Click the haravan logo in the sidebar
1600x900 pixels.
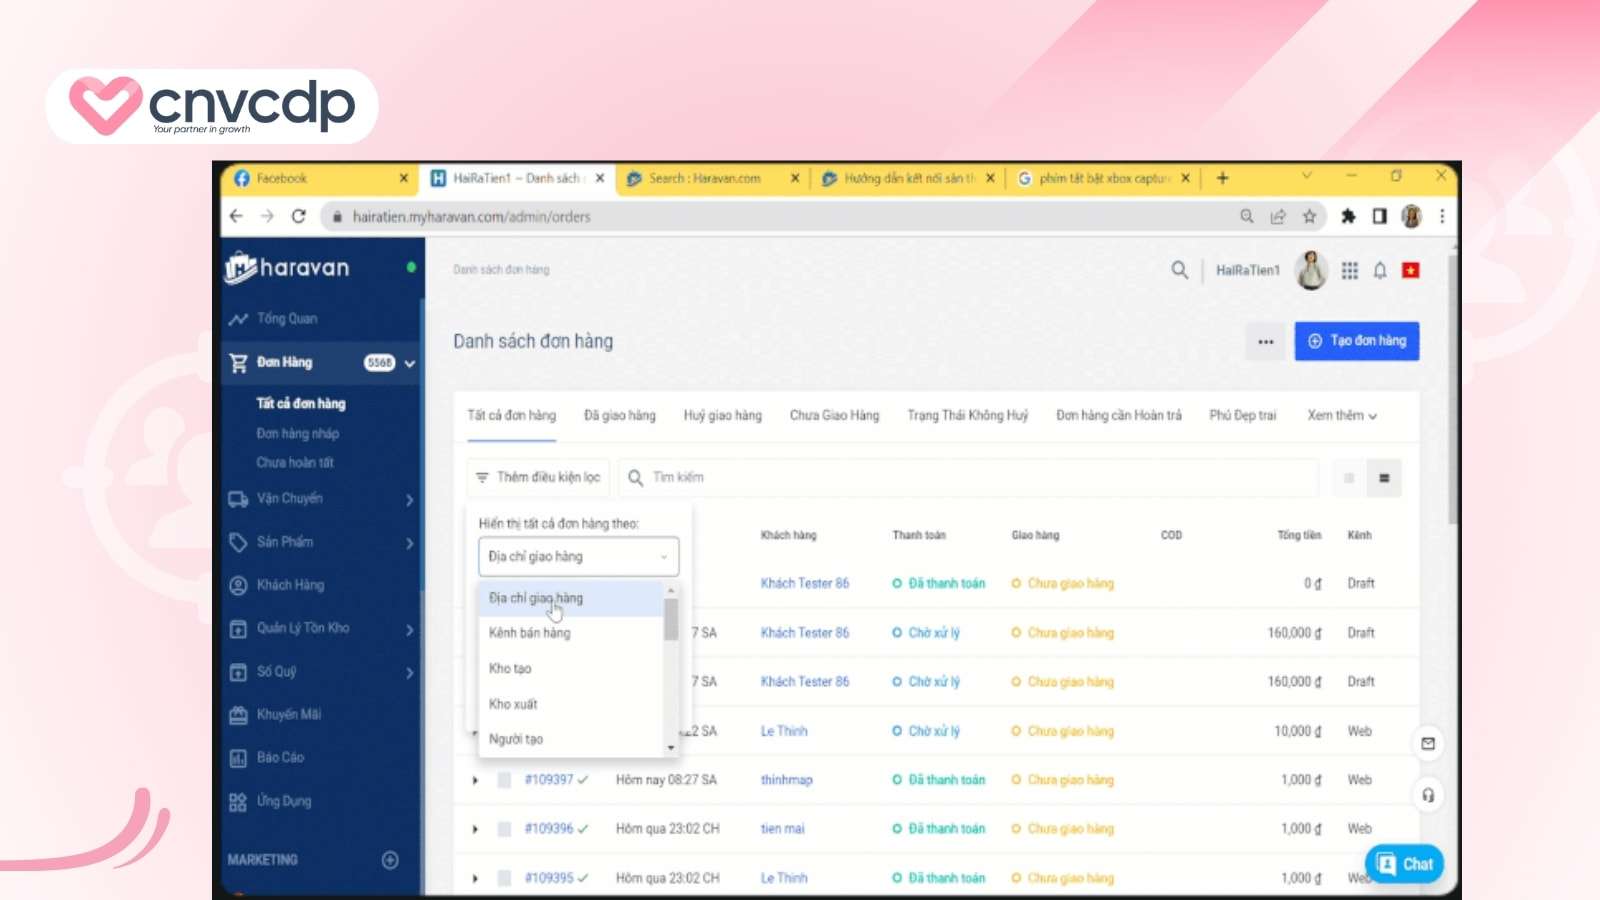point(289,268)
